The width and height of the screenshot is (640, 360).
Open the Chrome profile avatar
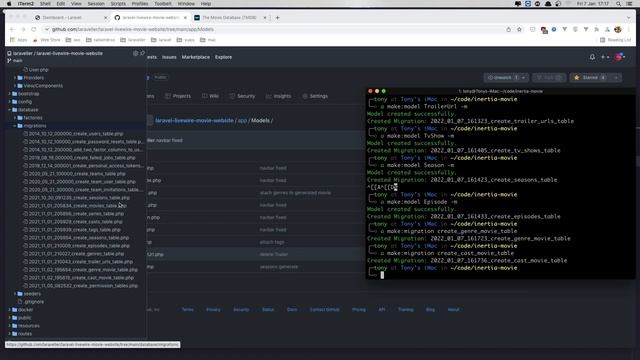[618, 29]
